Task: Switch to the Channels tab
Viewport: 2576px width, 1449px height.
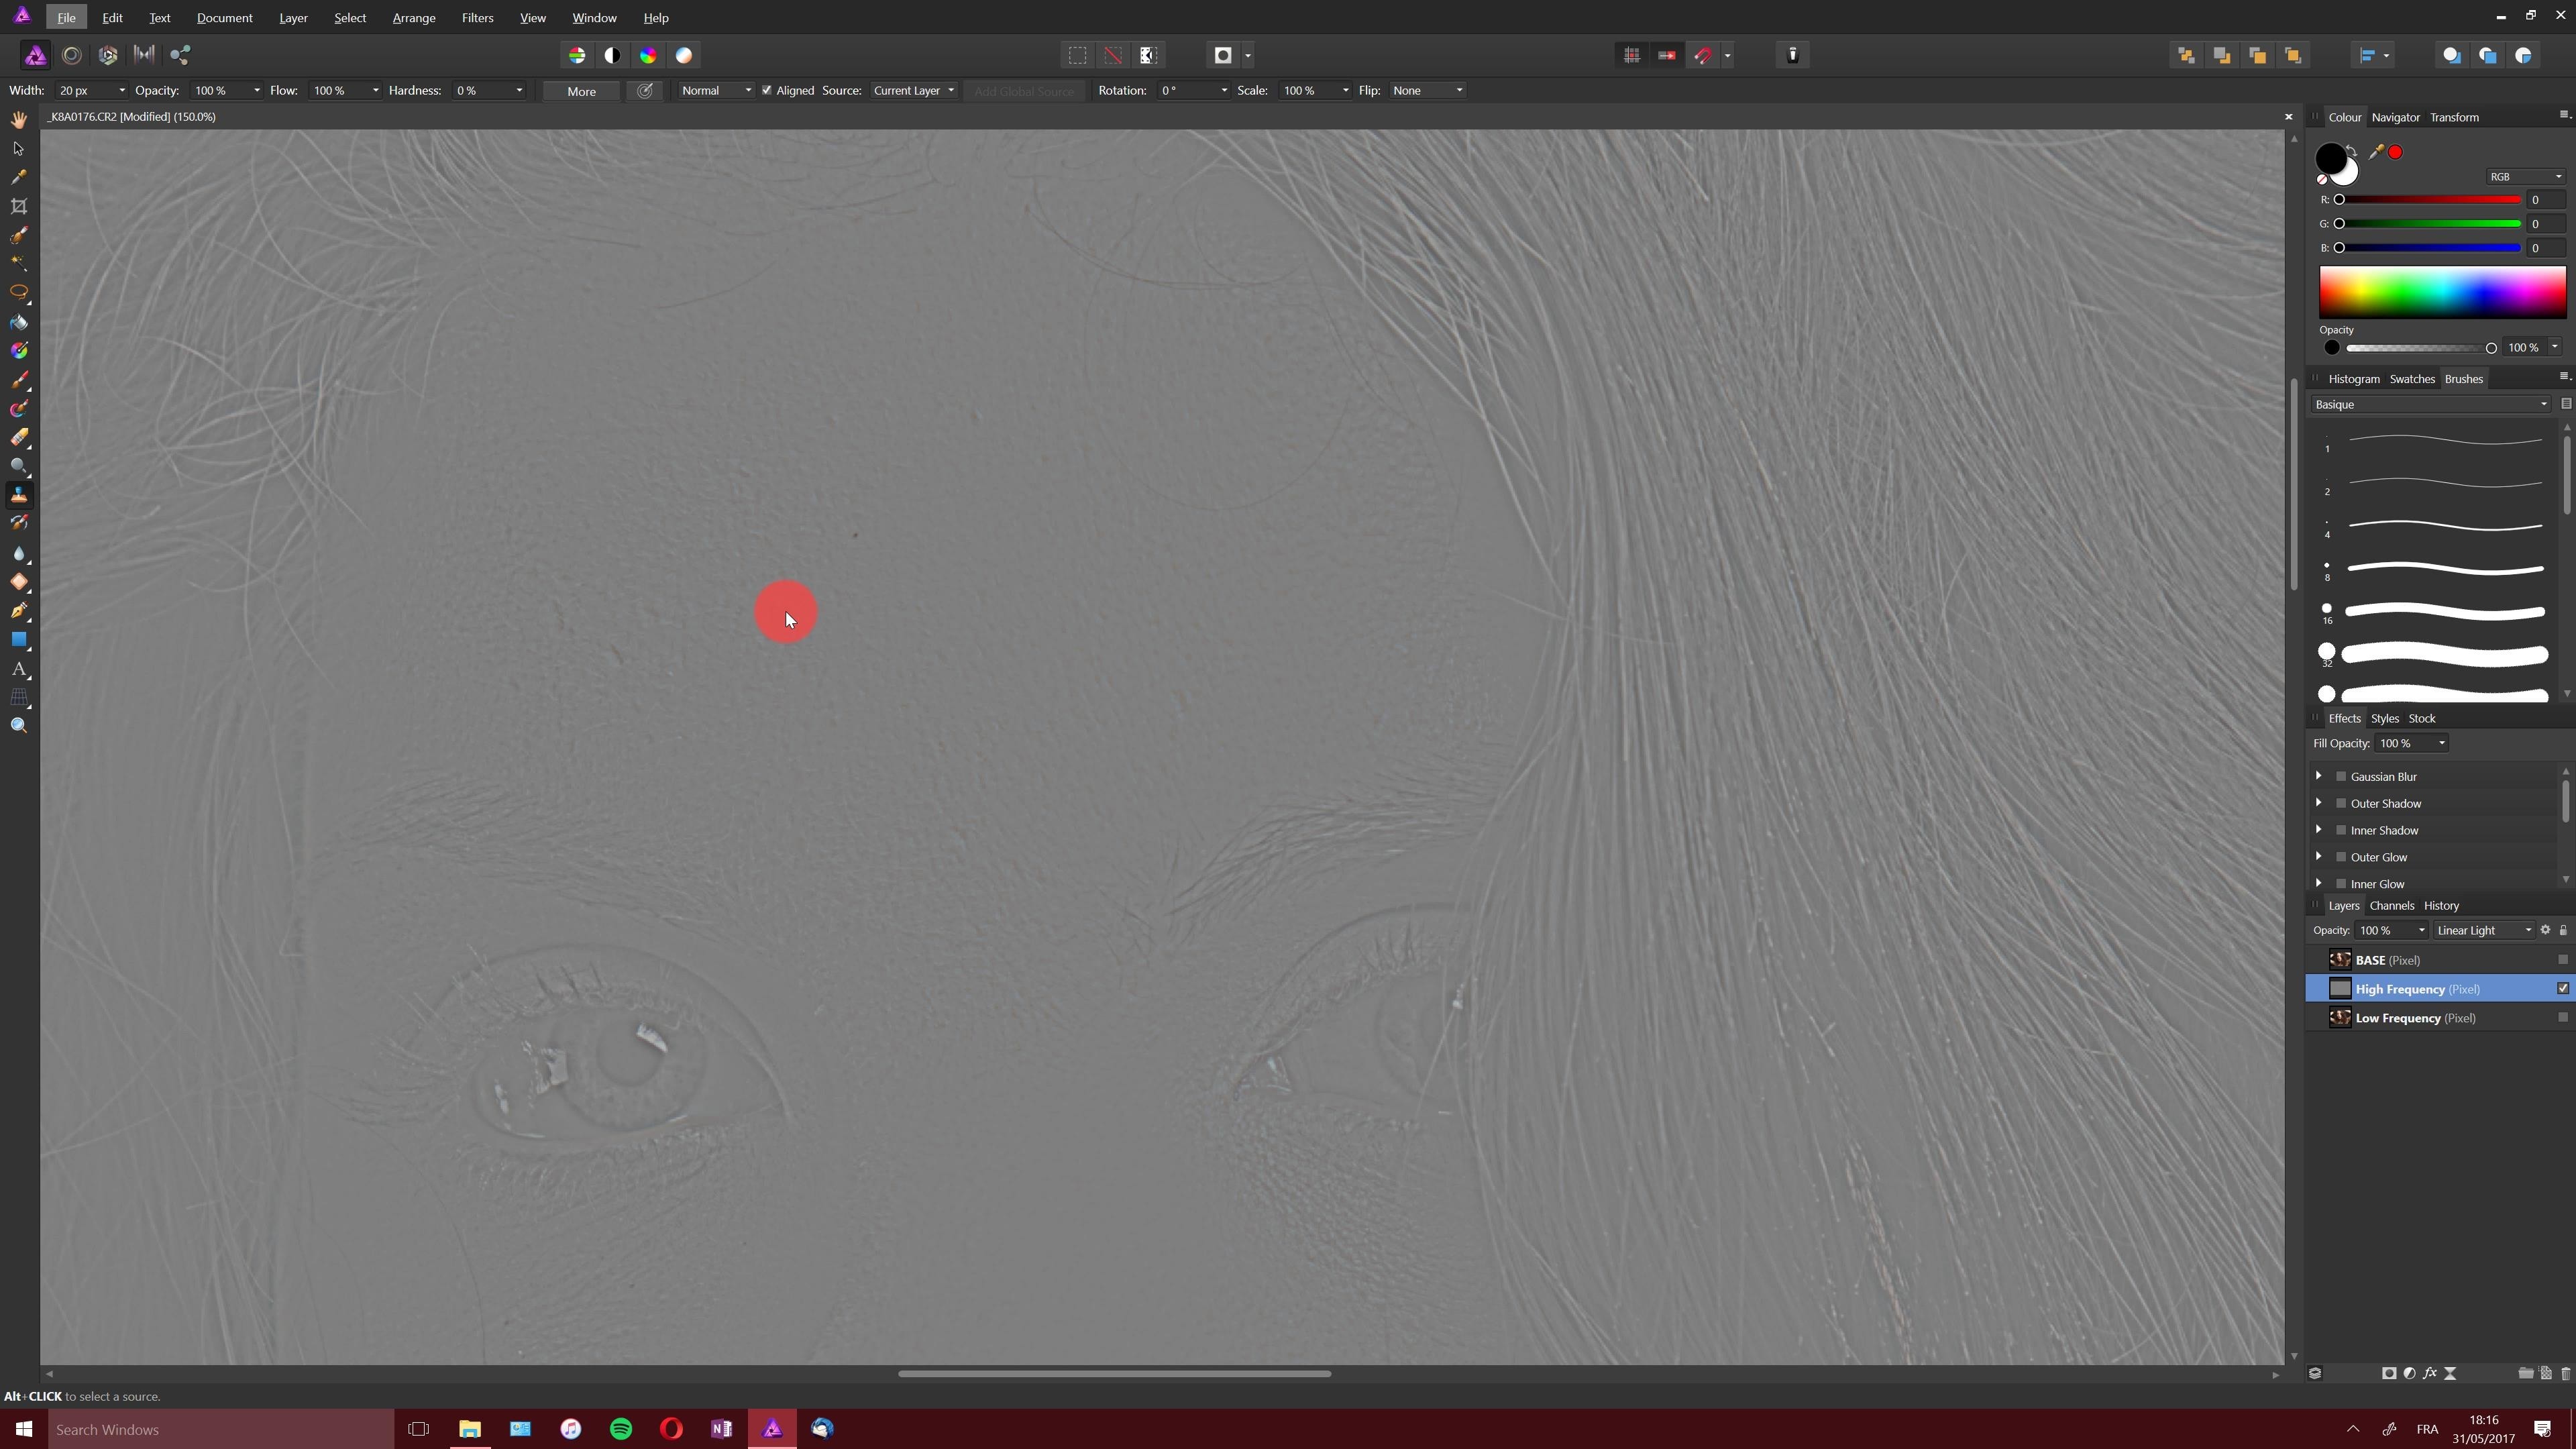Action: coord(2392,904)
